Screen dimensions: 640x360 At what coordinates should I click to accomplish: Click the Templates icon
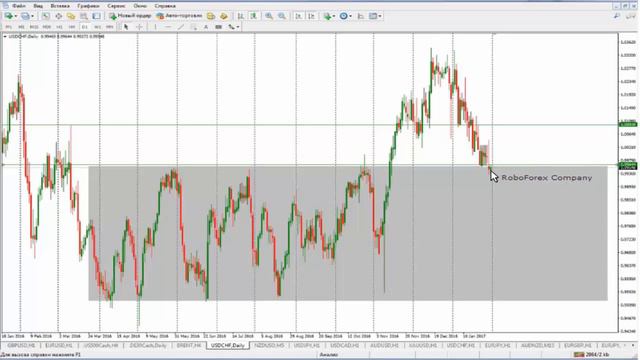[x=373, y=16]
